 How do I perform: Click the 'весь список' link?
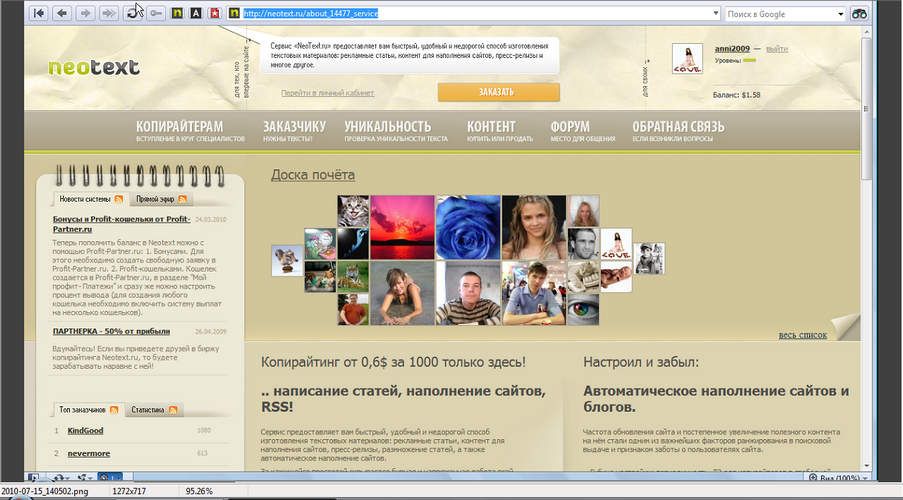coord(802,335)
